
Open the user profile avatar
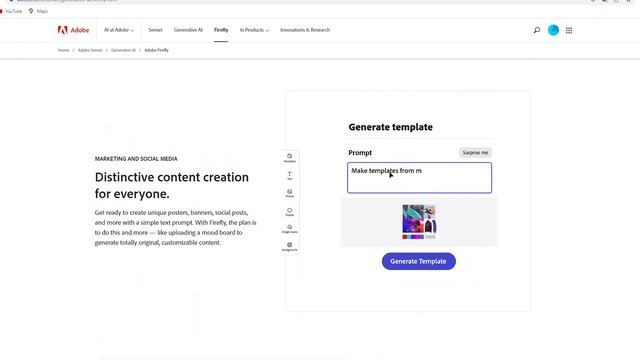[553, 30]
